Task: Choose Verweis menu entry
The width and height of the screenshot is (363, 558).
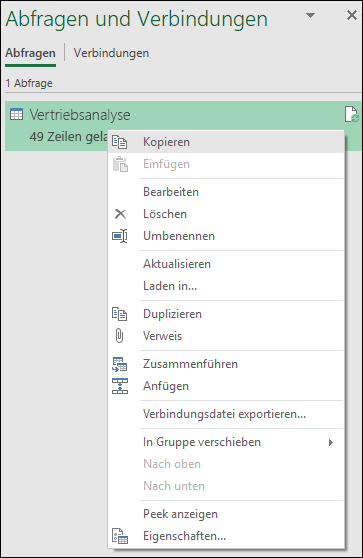Action: coord(226,336)
